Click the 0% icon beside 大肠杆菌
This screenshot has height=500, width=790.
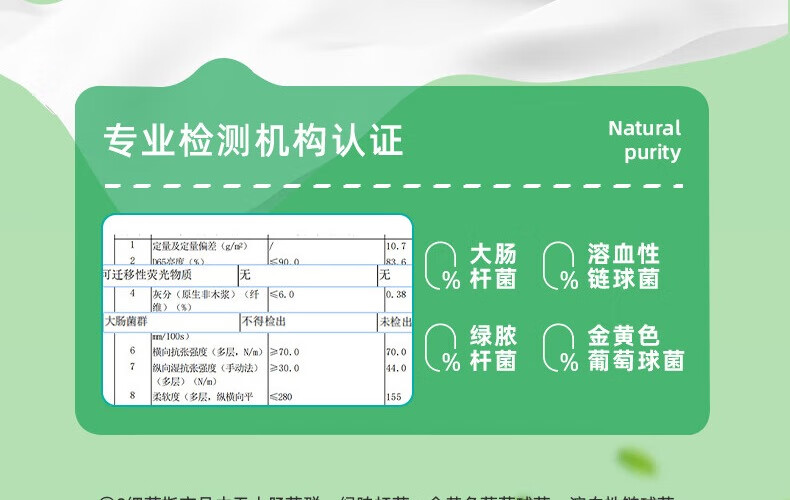tap(443, 266)
